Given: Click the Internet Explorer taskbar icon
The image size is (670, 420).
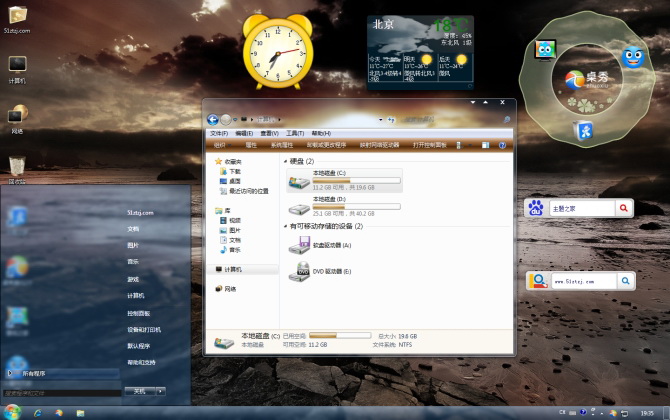Looking at the screenshot, I should [x=38, y=411].
